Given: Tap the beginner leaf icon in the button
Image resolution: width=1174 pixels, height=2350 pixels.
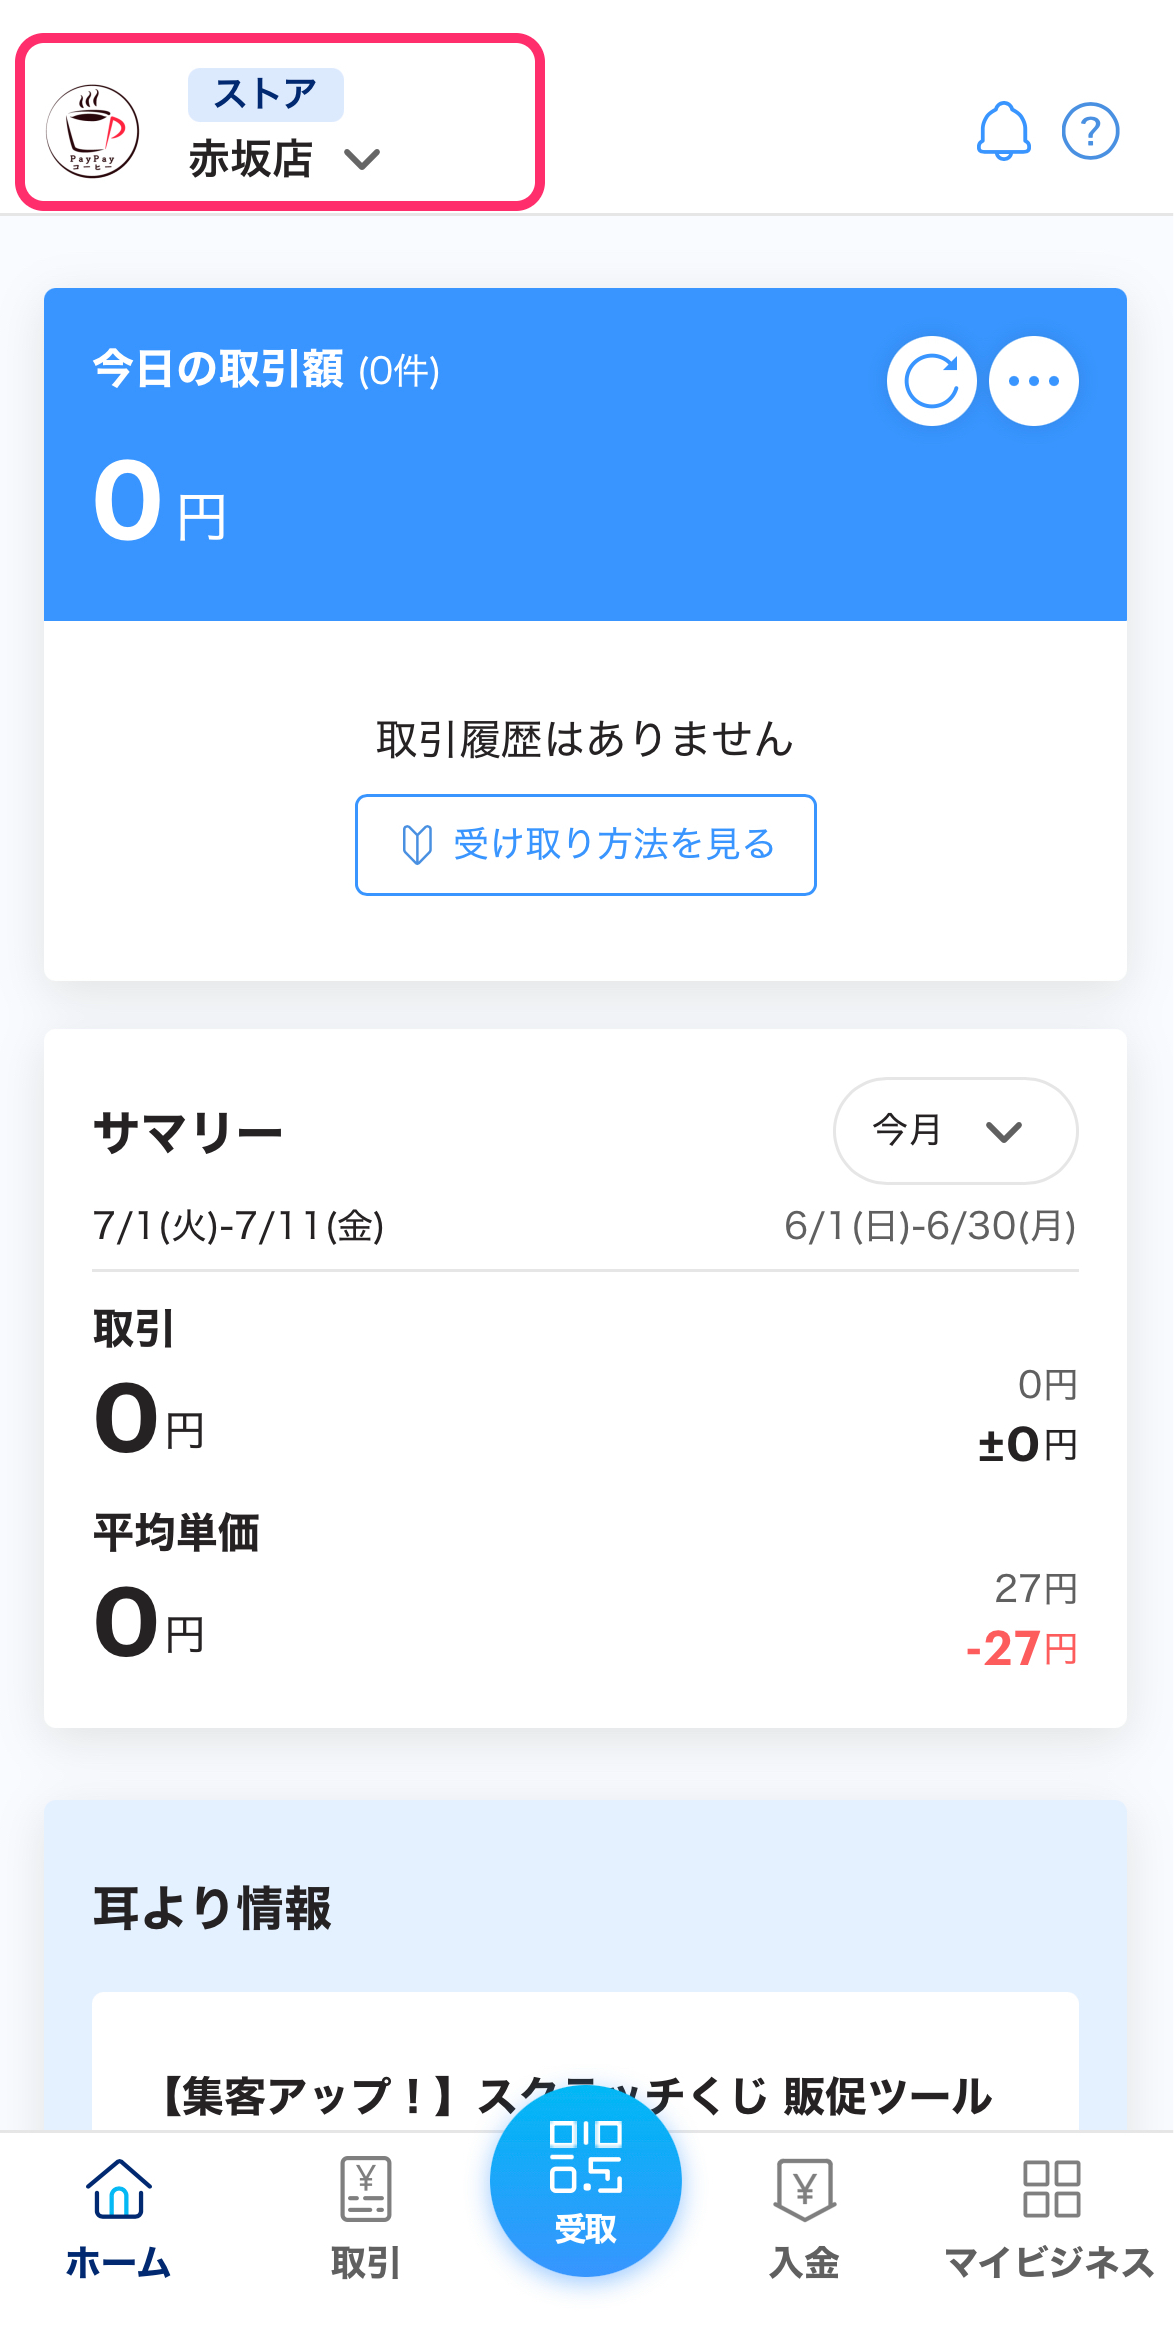Looking at the screenshot, I should [x=416, y=845].
